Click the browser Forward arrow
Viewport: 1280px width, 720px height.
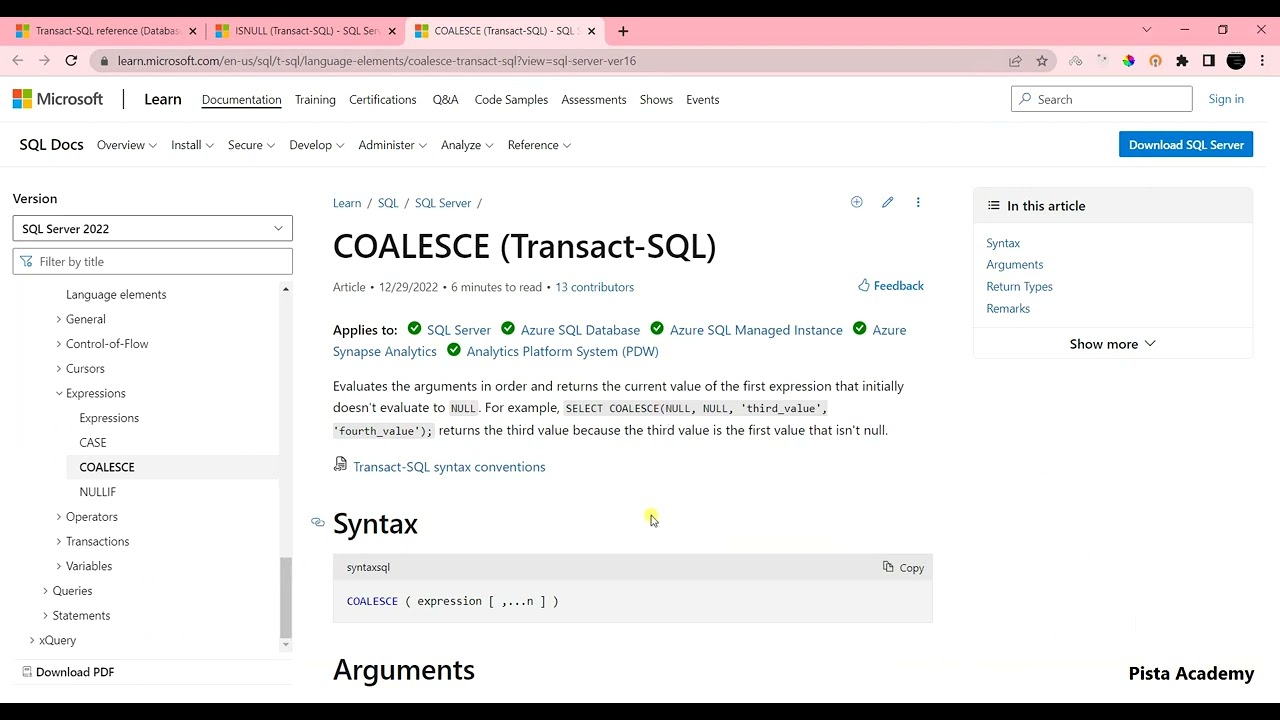(44, 61)
